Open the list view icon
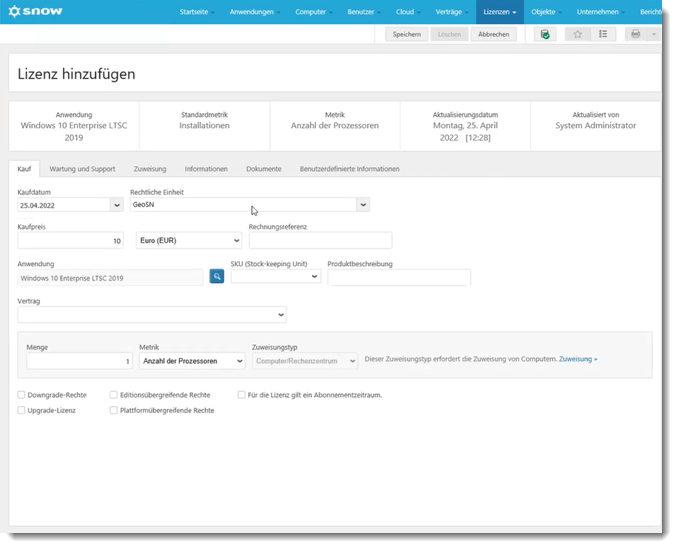 (603, 34)
